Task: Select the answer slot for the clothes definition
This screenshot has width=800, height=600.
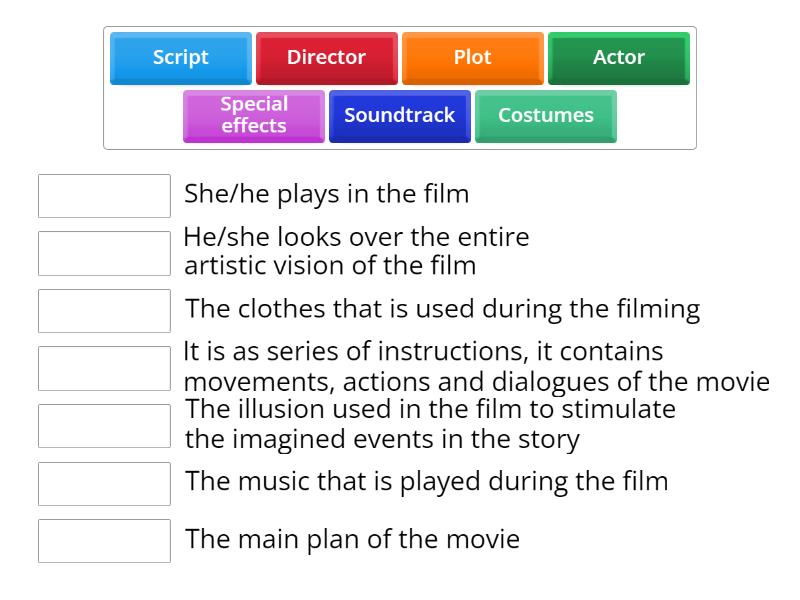Action: (x=104, y=310)
